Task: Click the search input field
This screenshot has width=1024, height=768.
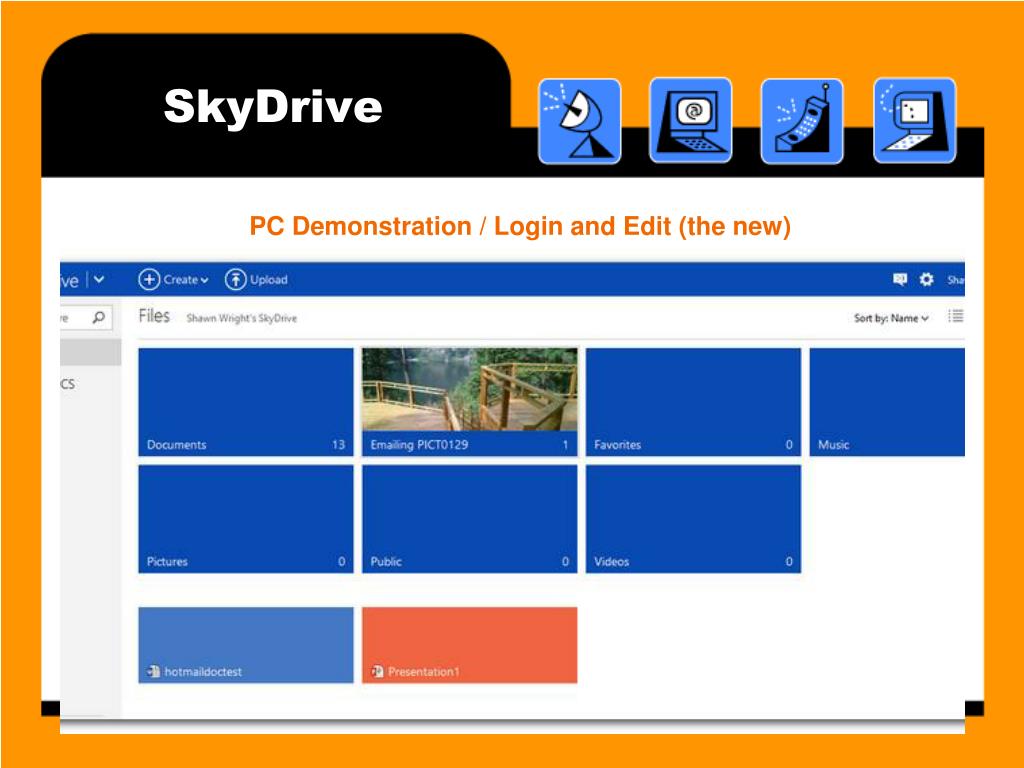Action: click(86, 317)
